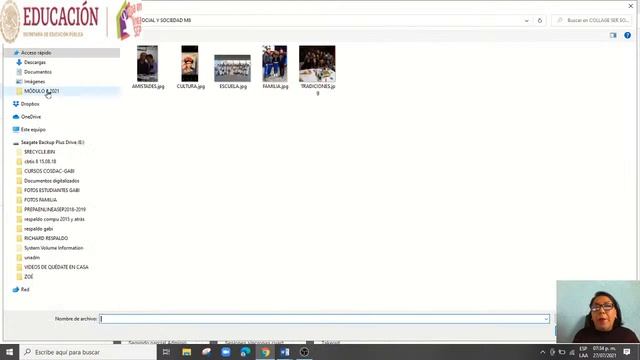Open the FOTOS ESTUDIANTES GABI folder
The width and height of the screenshot is (640, 360).
coord(52,190)
